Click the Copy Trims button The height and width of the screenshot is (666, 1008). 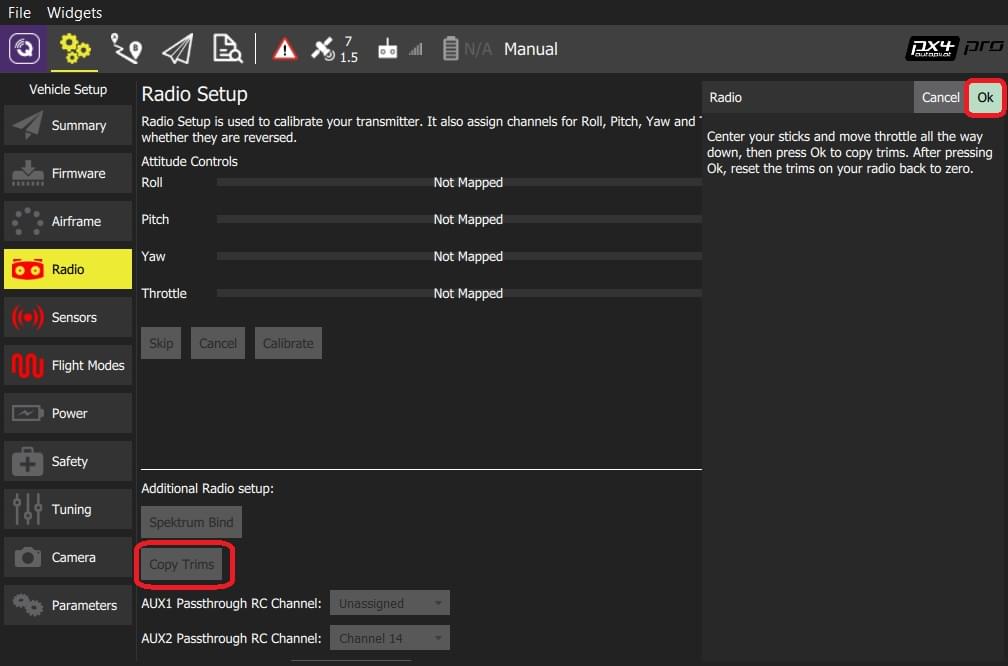182,565
